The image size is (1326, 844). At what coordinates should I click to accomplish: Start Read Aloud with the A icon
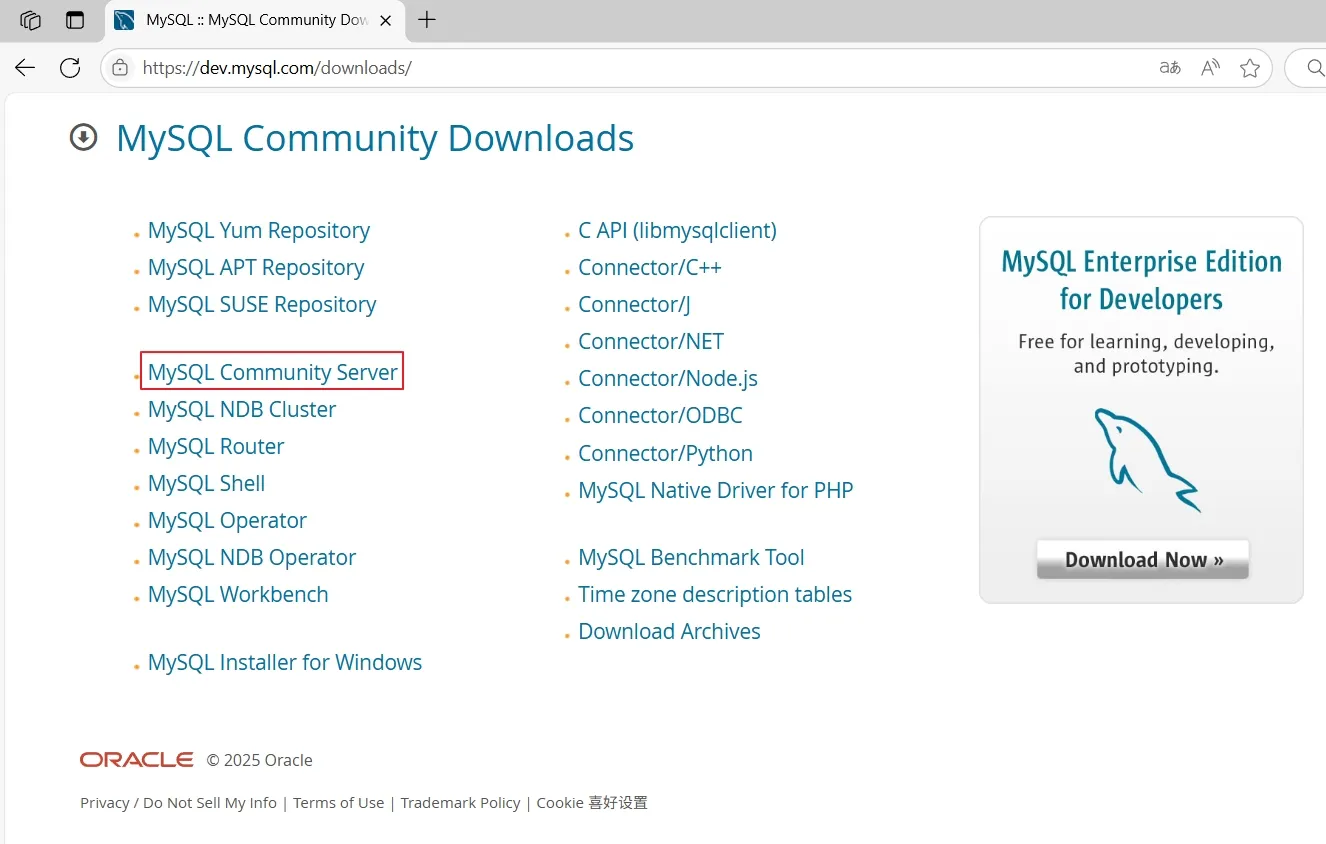click(x=1210, y=68)
